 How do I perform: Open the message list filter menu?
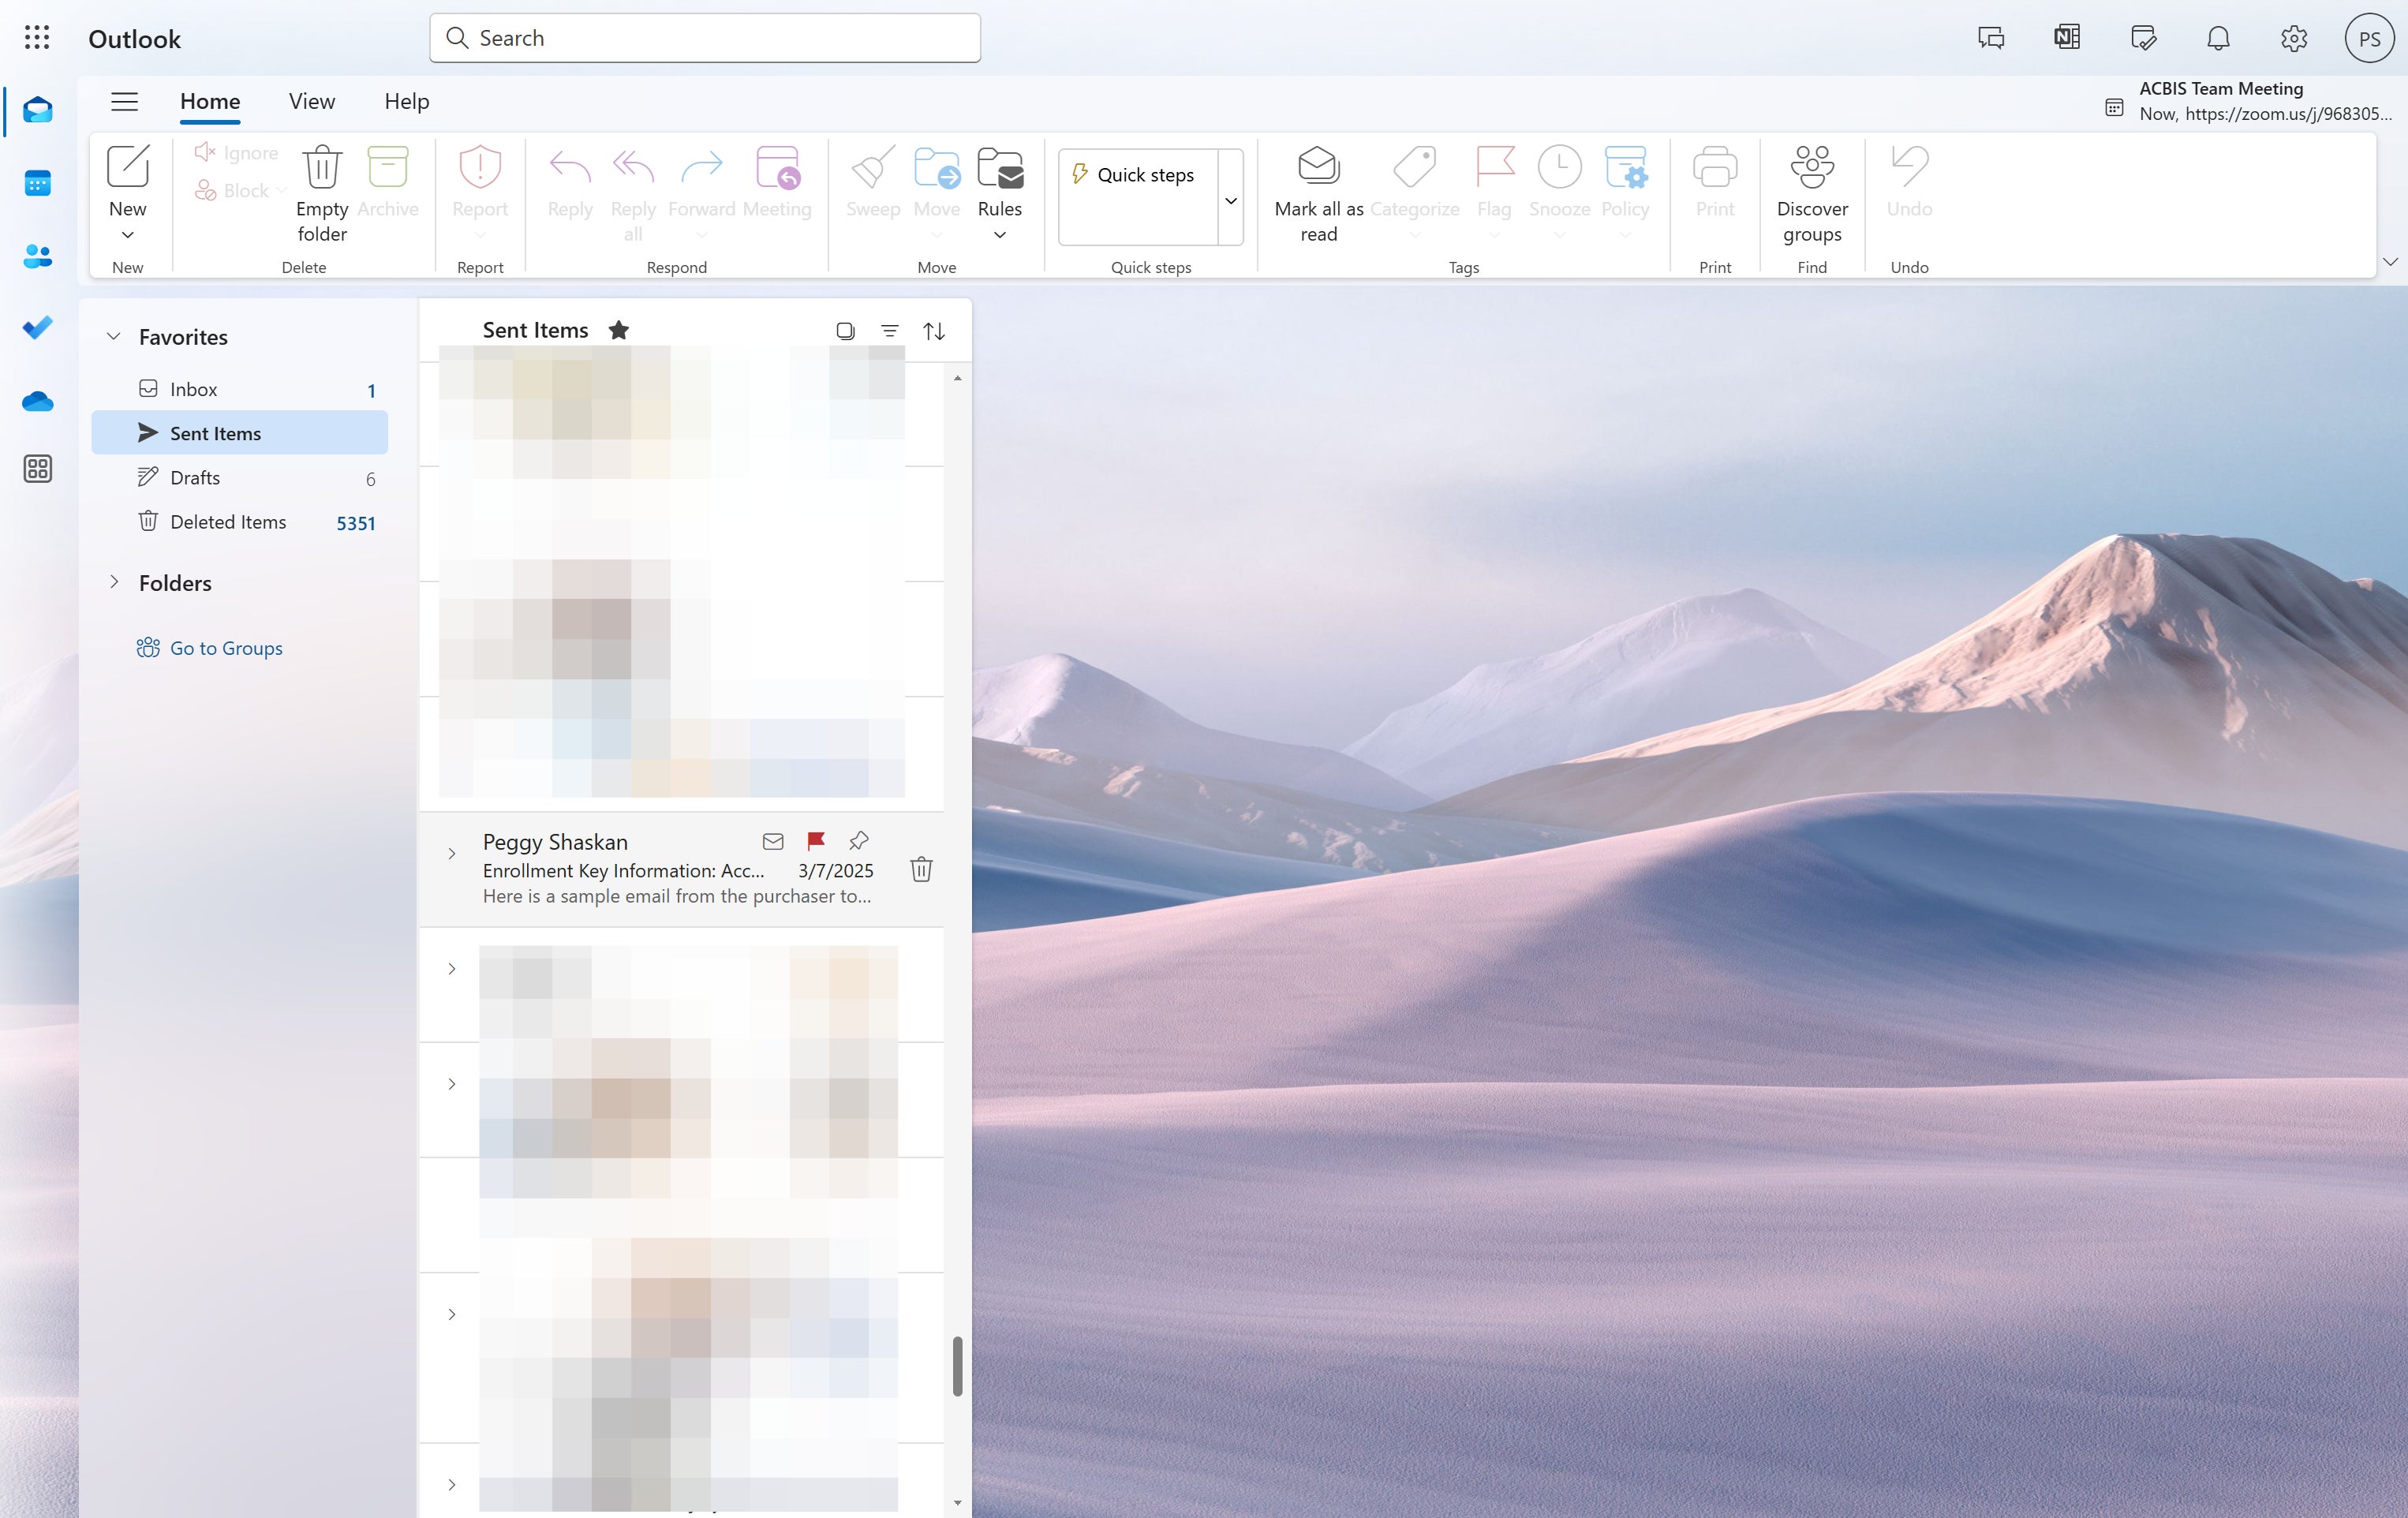pyautogui.click(x=889, y=331)
